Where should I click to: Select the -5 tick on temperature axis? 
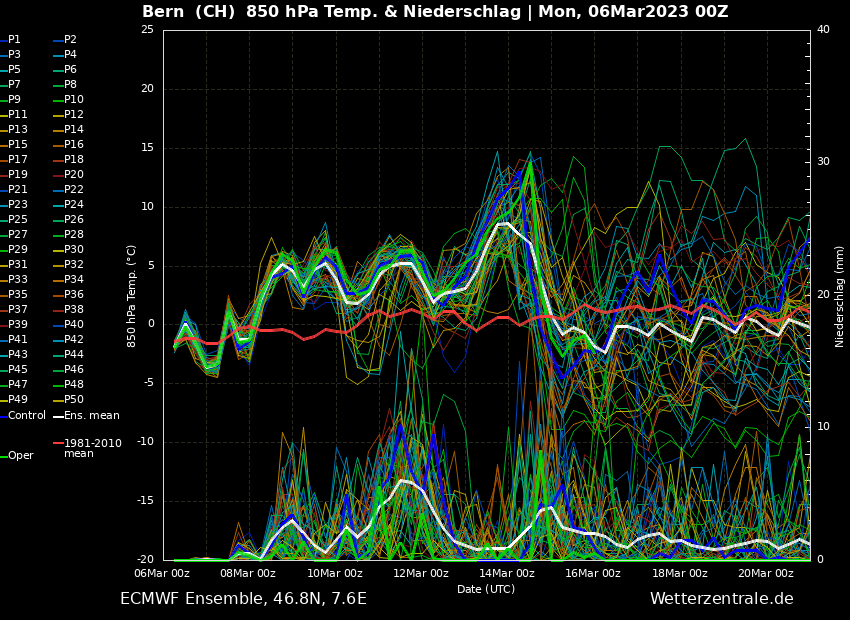pos(149,383)
